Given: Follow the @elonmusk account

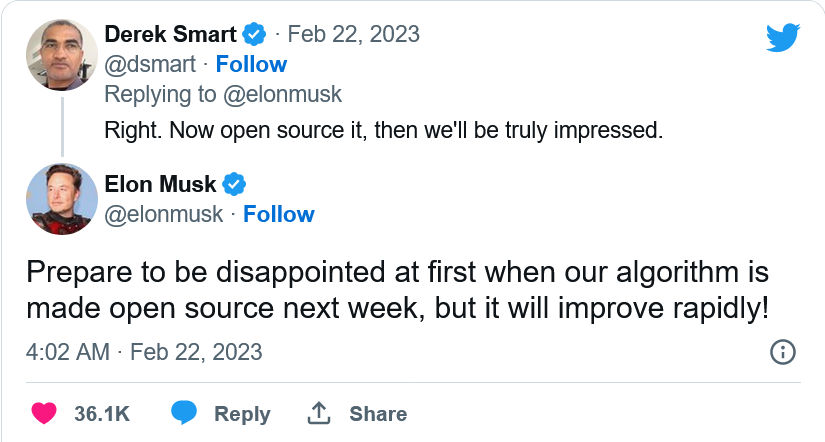Looking at the screenshot, I should coord(279,214).
